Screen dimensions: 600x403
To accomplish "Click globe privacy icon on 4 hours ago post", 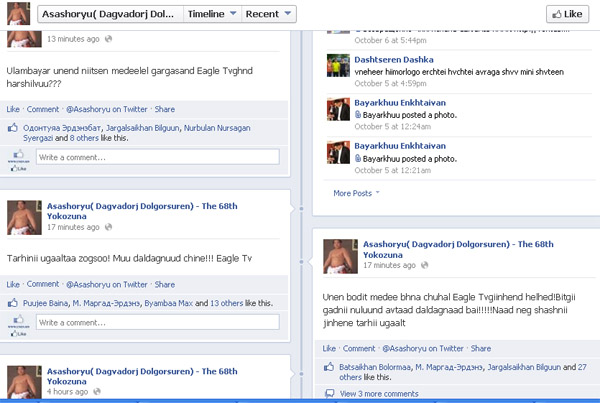I will 97,392.
